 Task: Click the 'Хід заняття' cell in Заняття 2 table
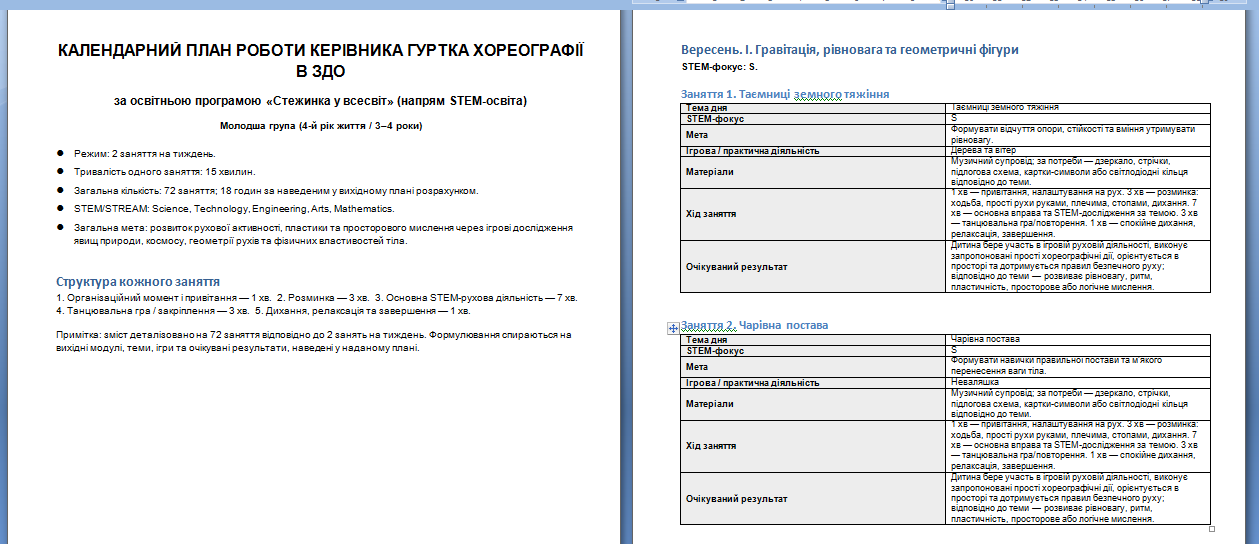813,446
